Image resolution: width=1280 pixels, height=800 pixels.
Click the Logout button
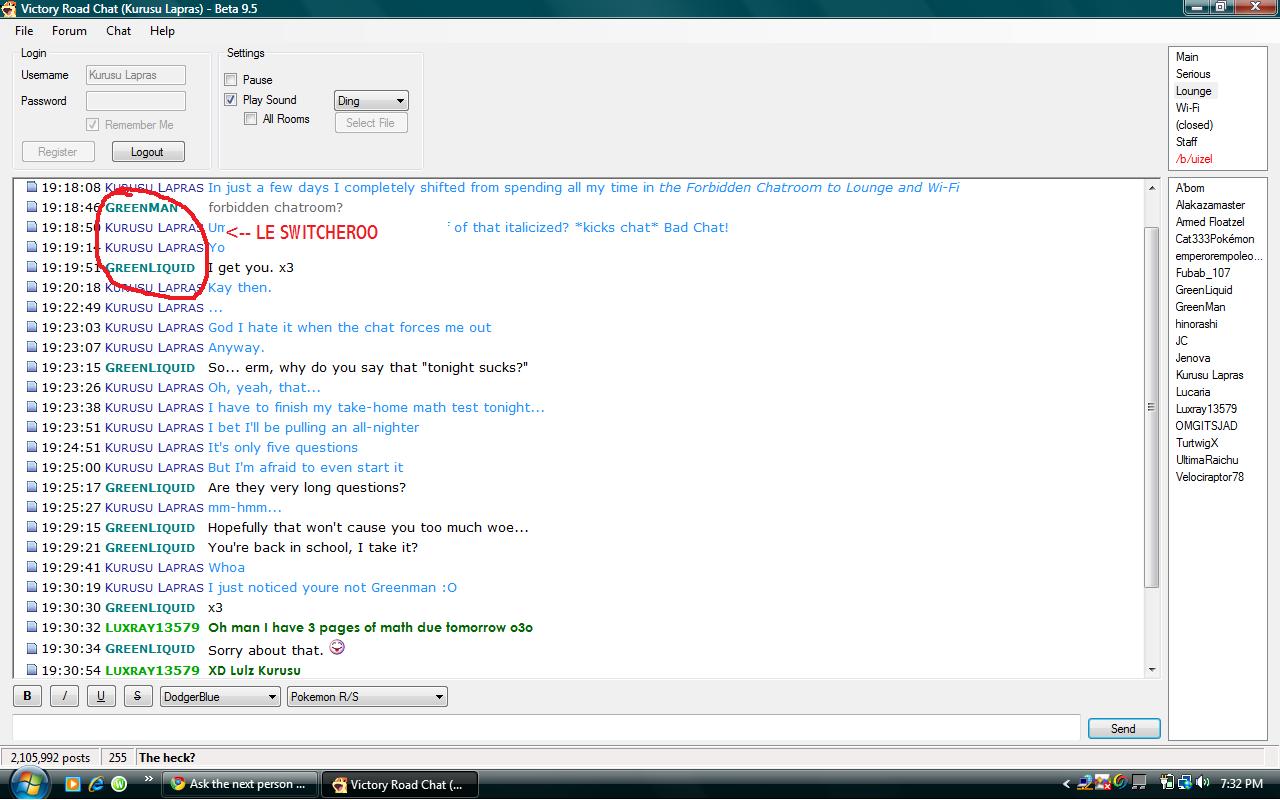pyautogui.click(x=147, y=152)
